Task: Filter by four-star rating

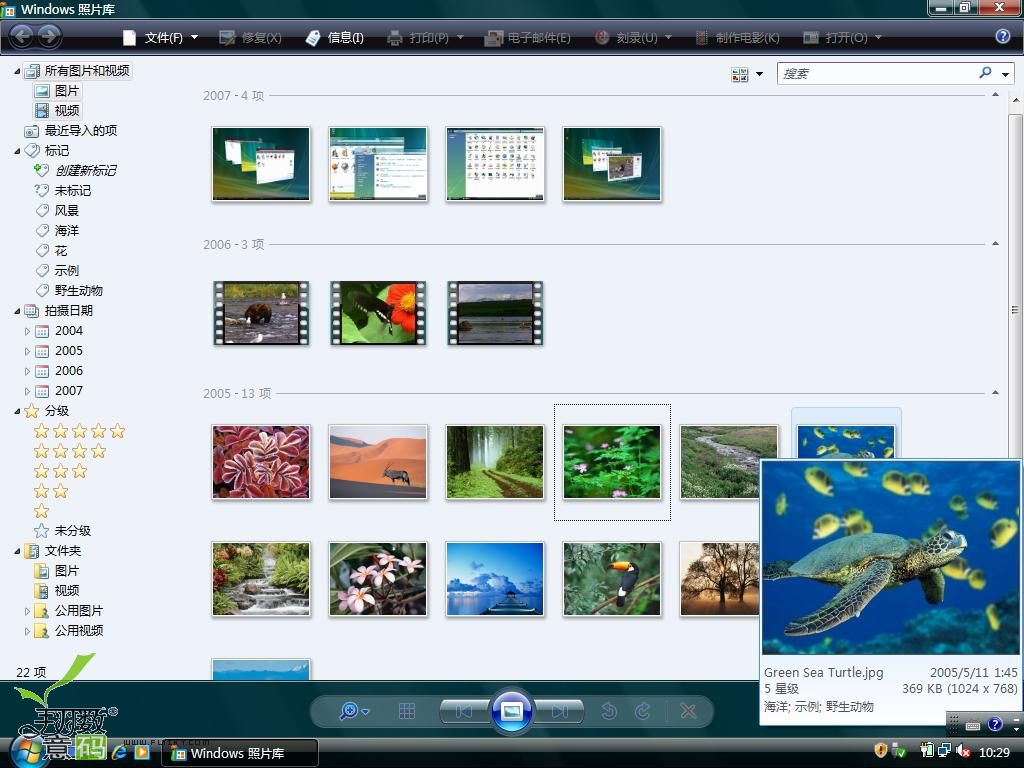Action: point(70,451)
